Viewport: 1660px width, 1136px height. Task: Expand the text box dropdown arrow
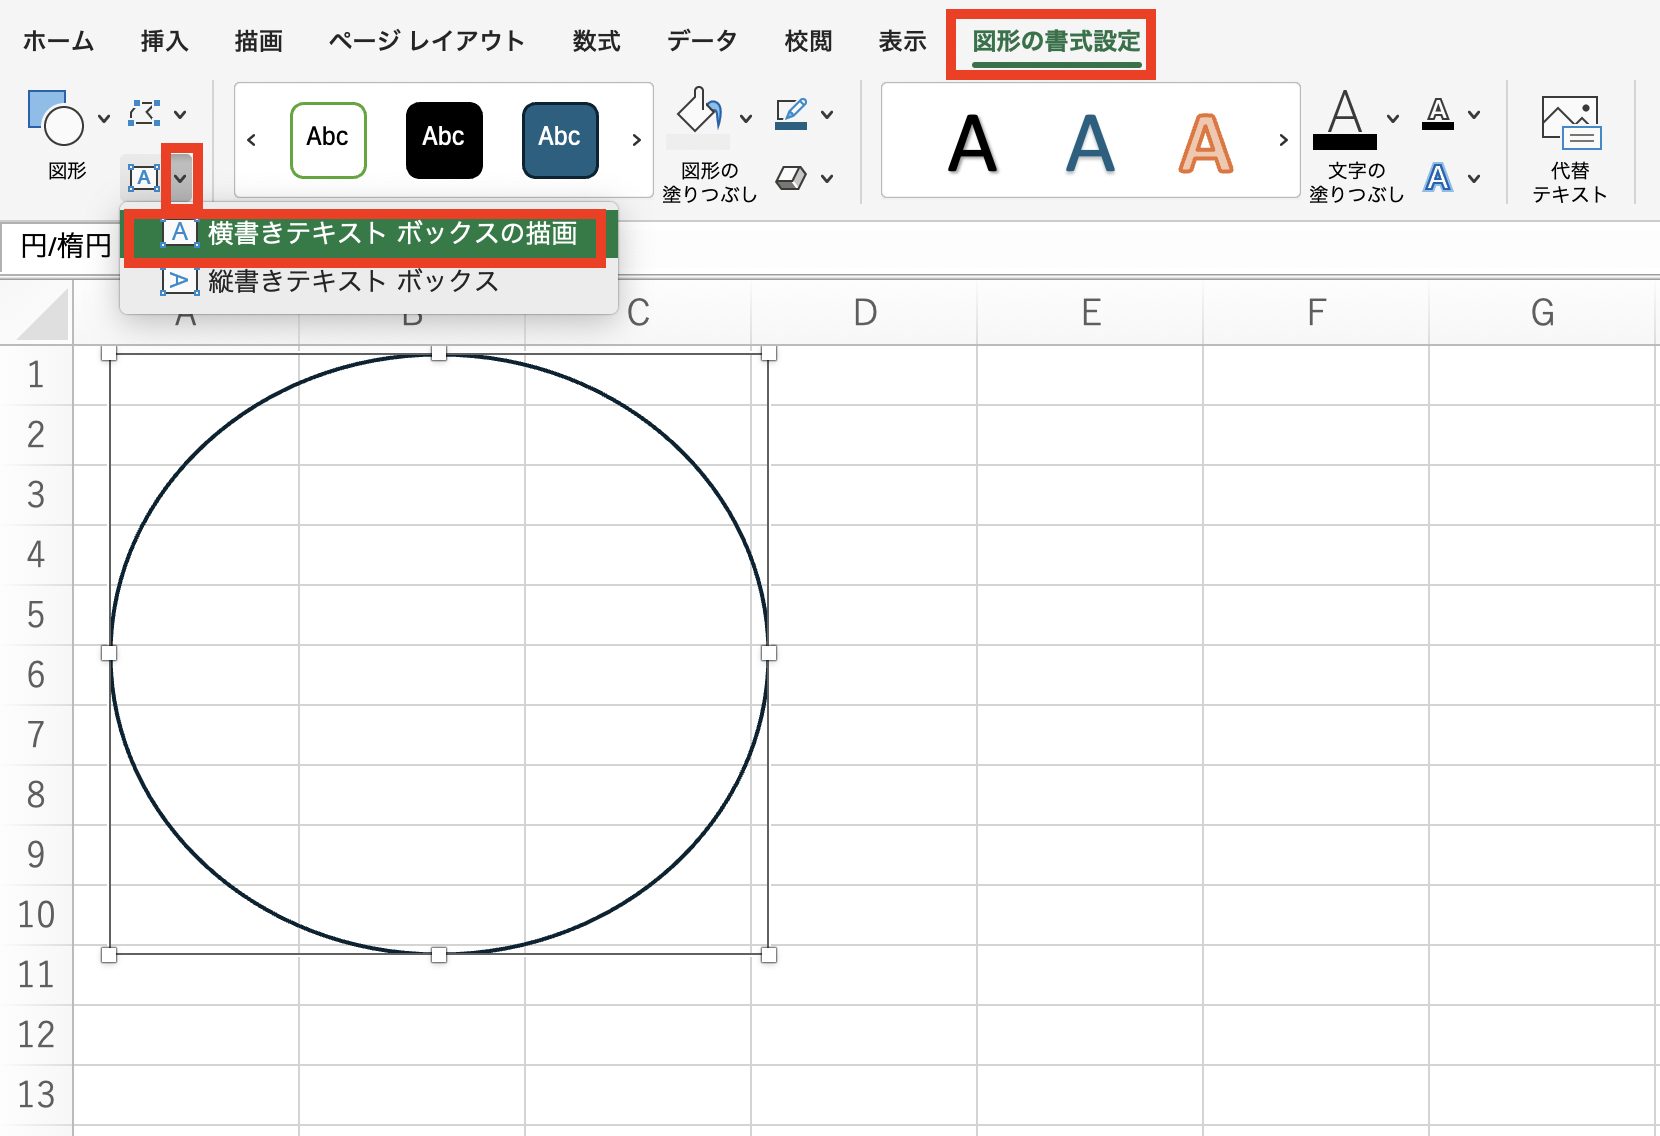[x=181, y=178]
